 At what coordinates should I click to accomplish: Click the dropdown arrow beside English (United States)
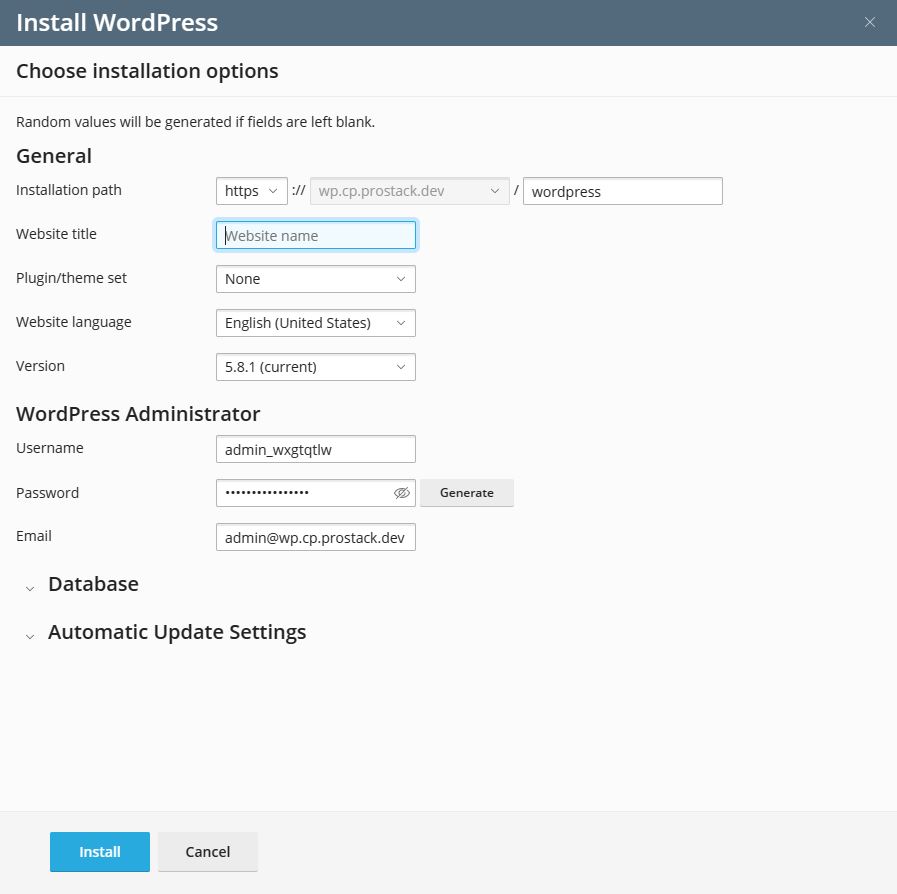pyautogui.click(x=401, y=323)
